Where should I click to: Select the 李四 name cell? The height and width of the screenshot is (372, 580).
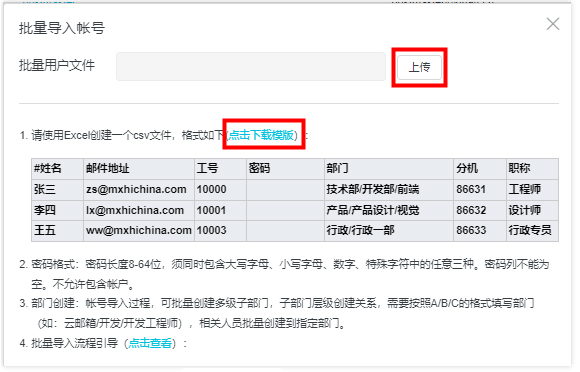tap(57, 210)
